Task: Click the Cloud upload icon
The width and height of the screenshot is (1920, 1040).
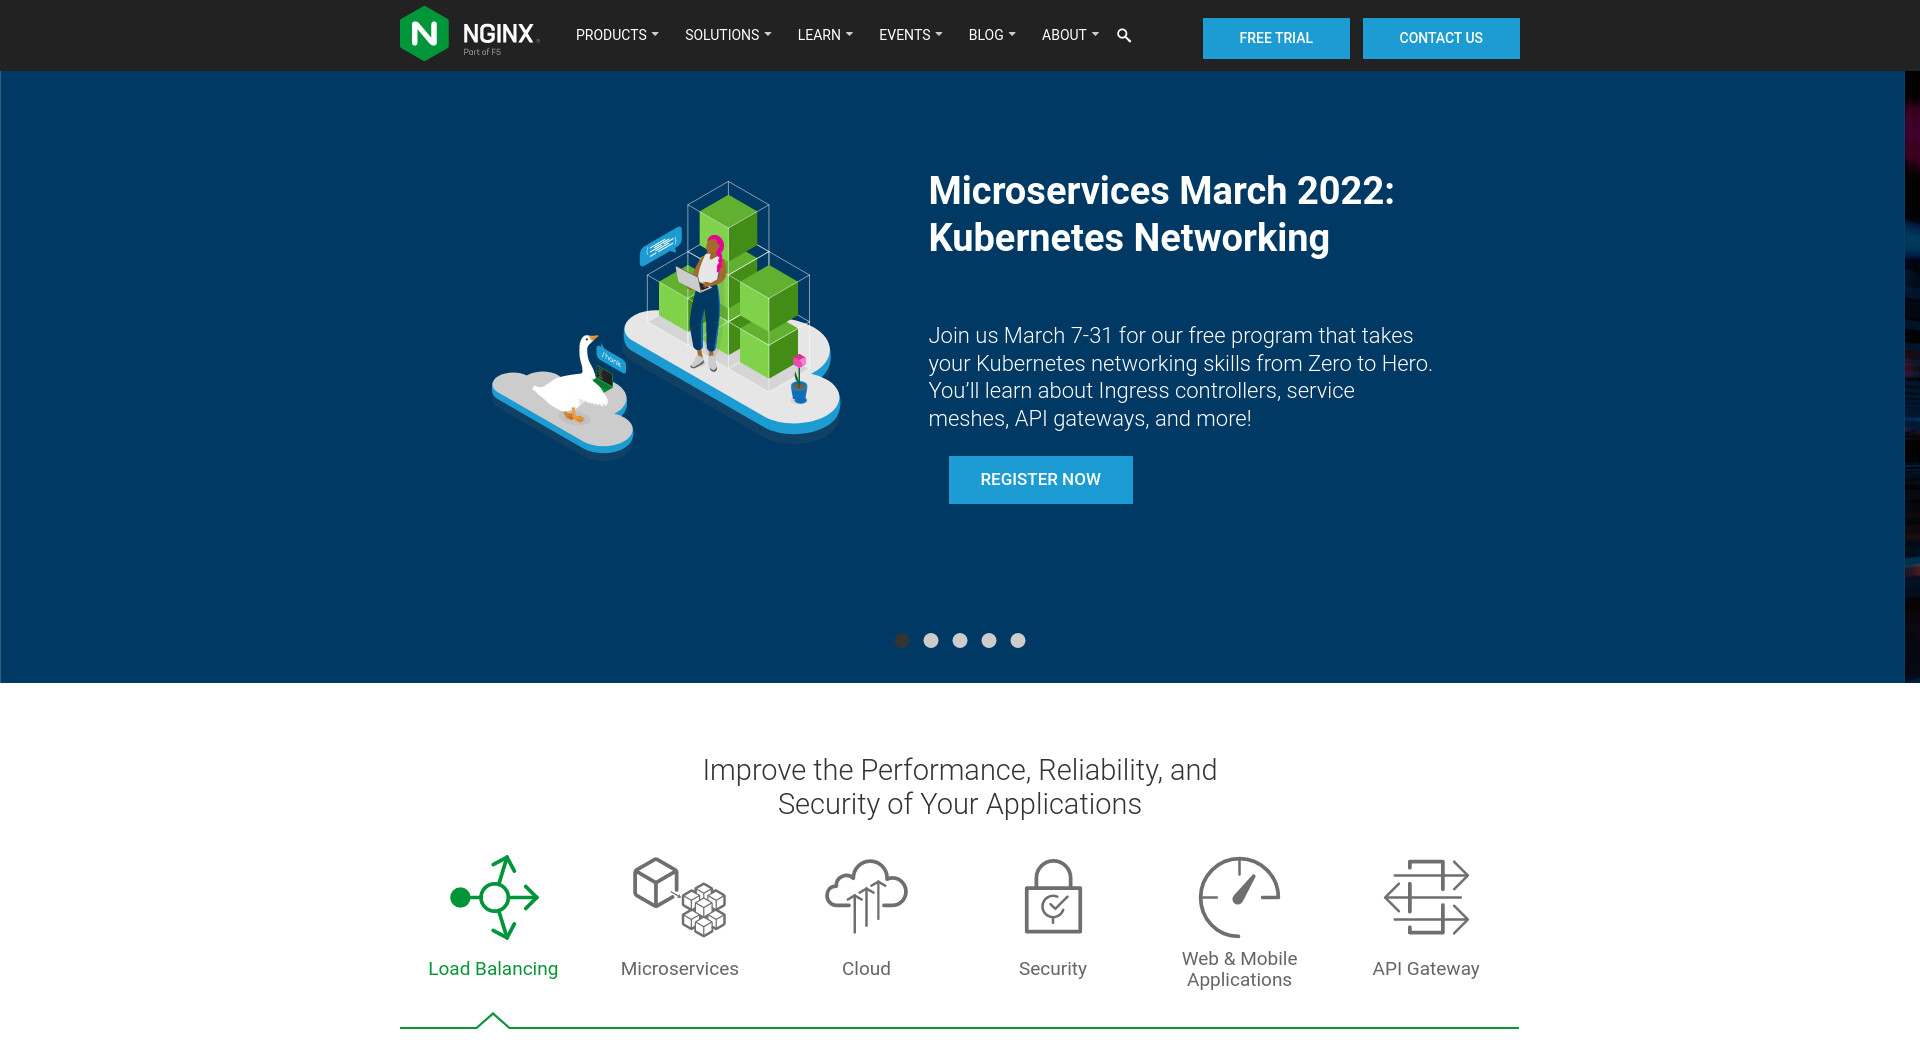Action: (866, 897)
